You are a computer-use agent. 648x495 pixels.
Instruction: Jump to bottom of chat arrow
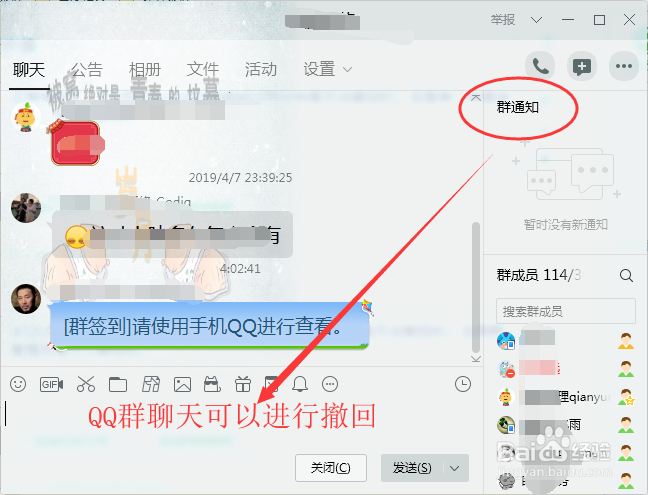click(476, 358)
